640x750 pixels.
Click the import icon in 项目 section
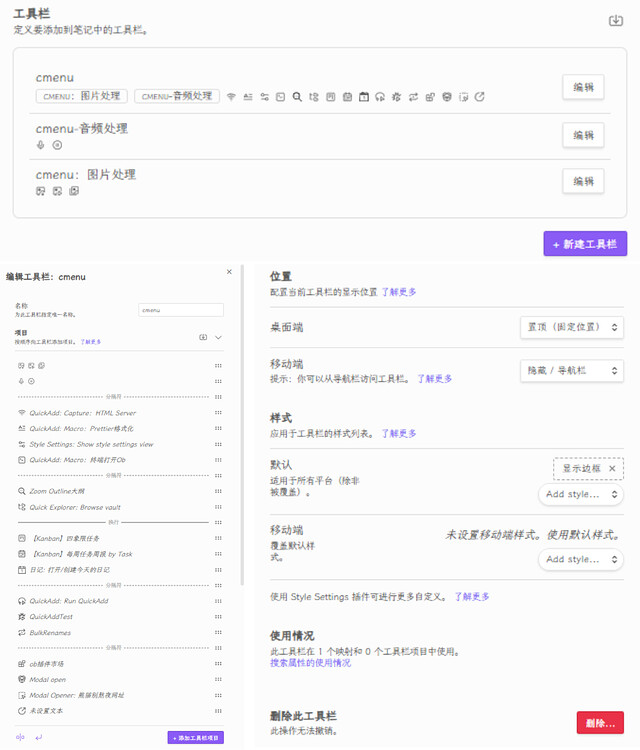(x=203, y=337)
